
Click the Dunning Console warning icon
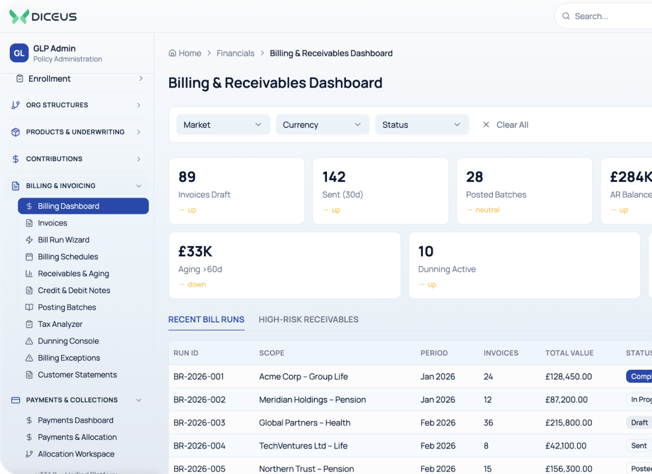coord(29,341)
